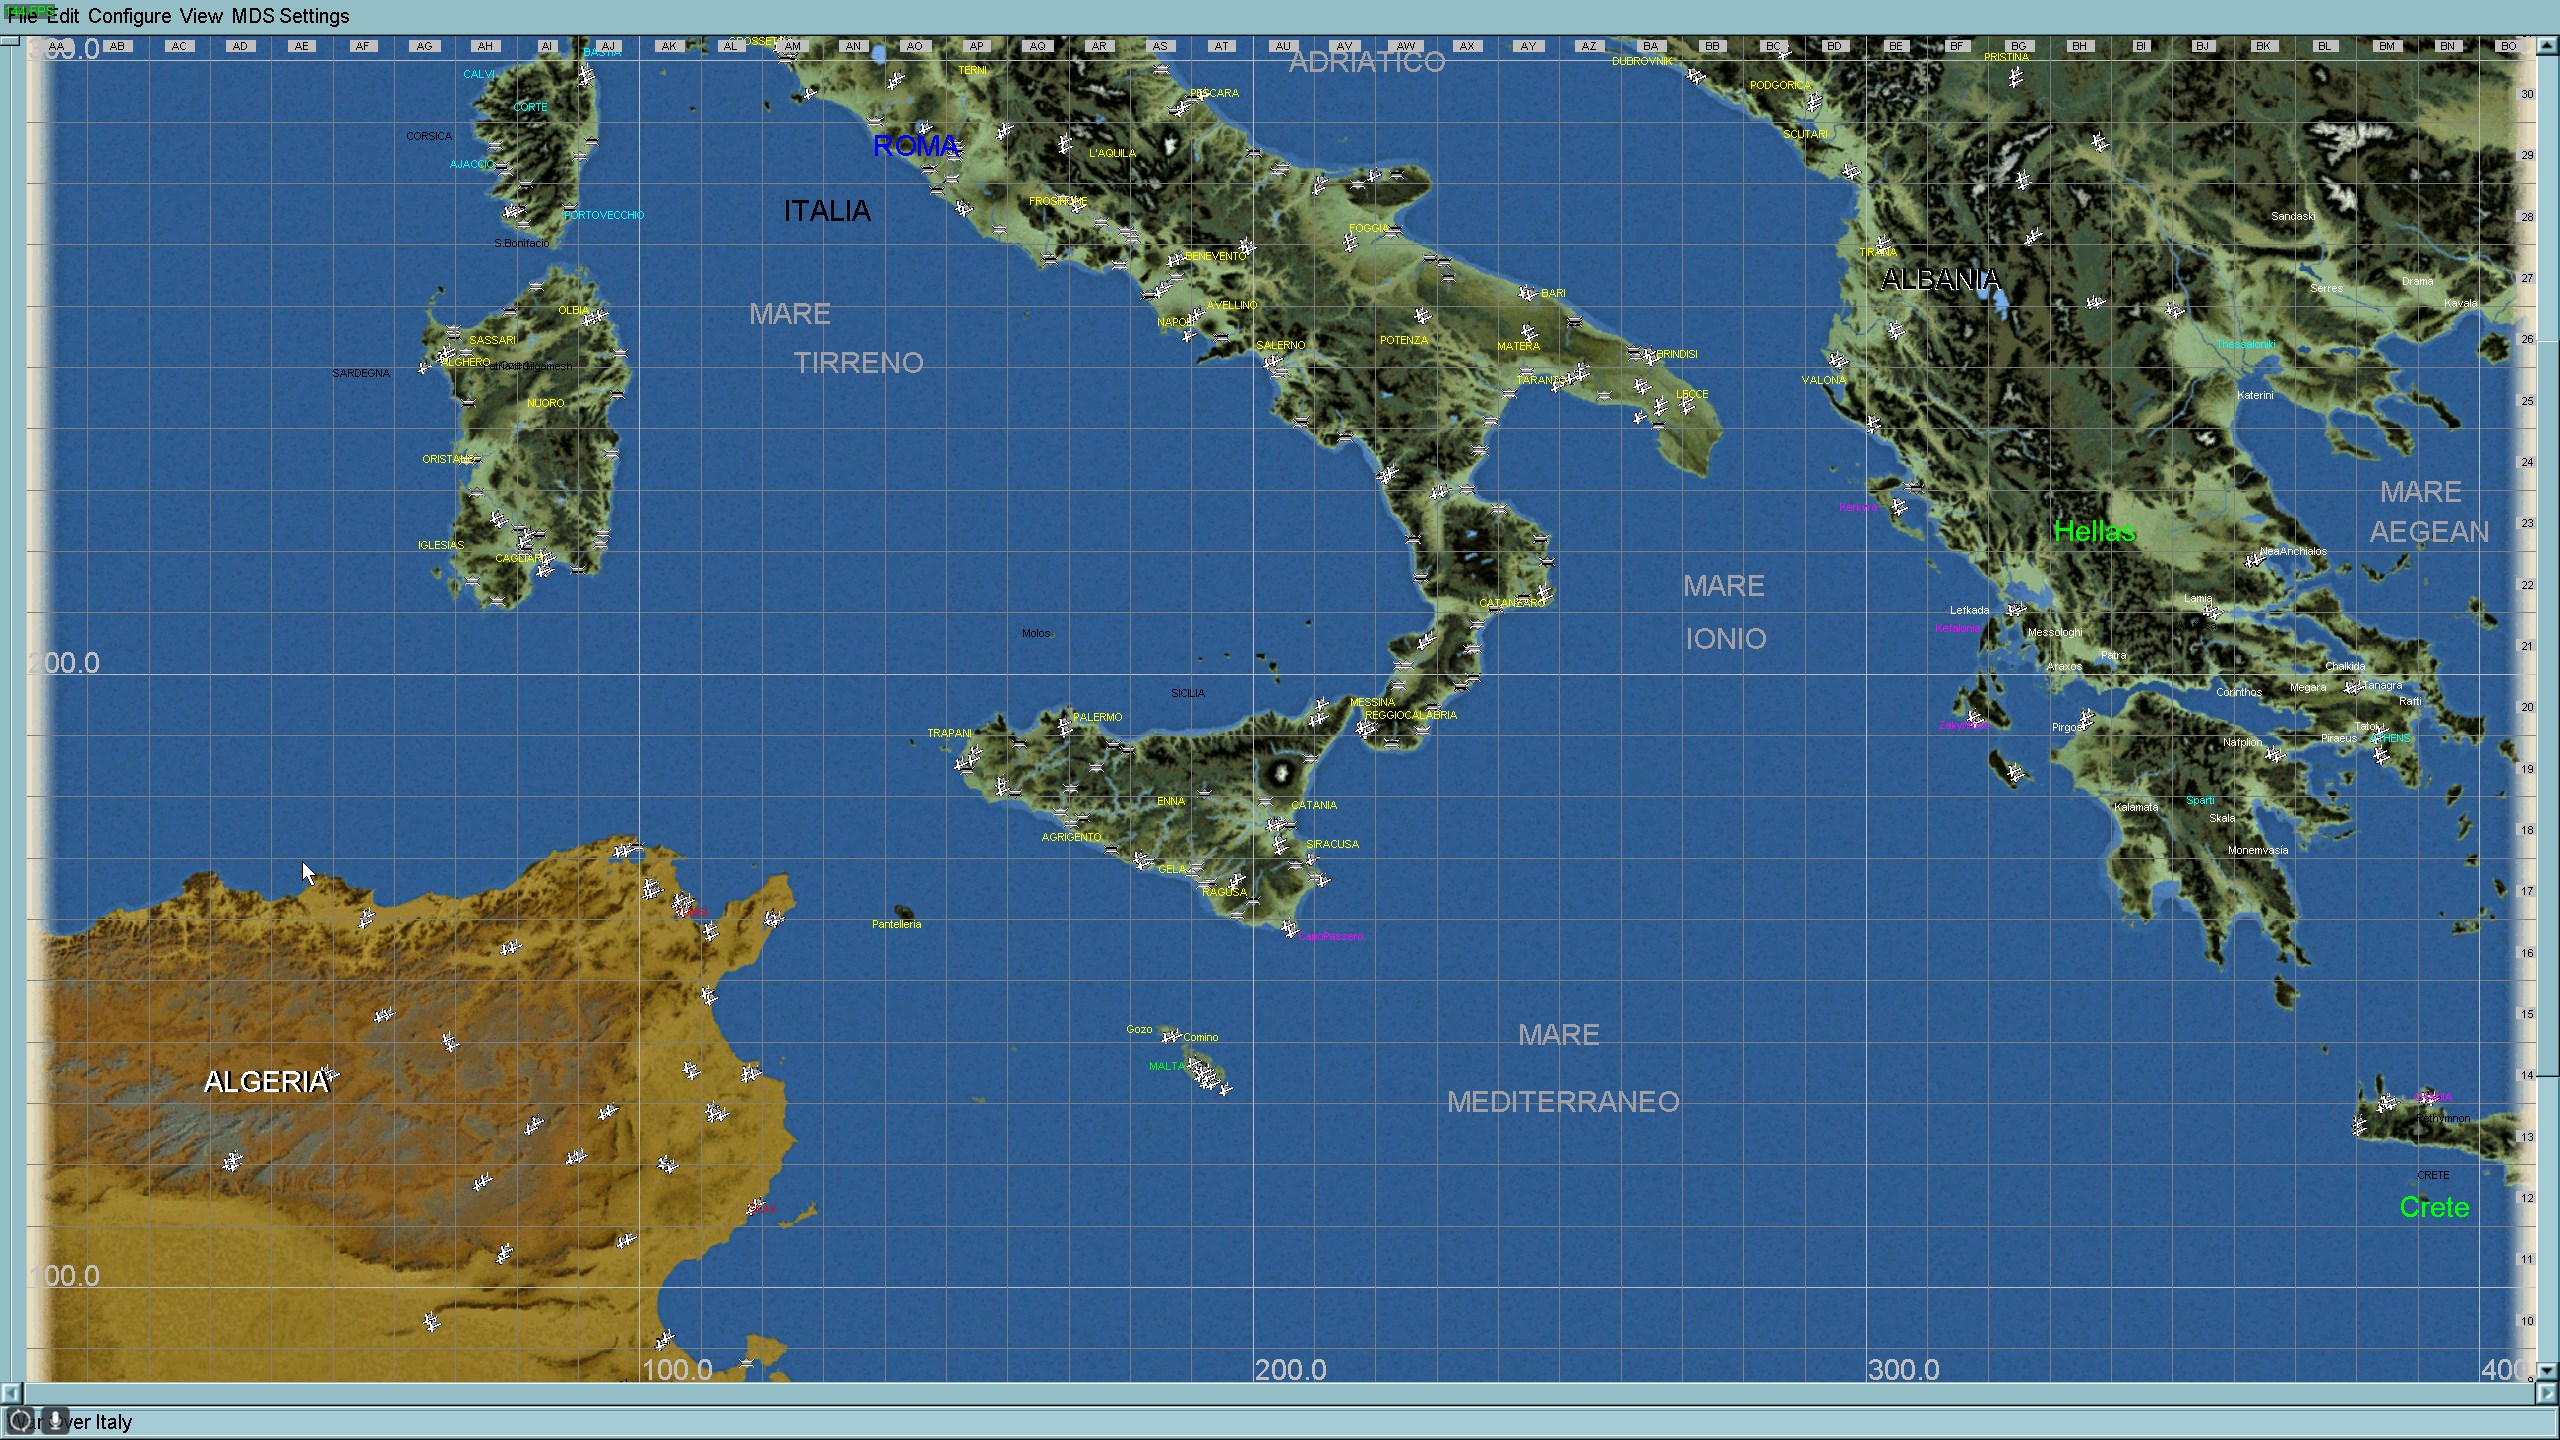Click the horizontal scrollbar right arrow
The height and width of the screenshot is (1440, 2560).
point(2546,1393)
